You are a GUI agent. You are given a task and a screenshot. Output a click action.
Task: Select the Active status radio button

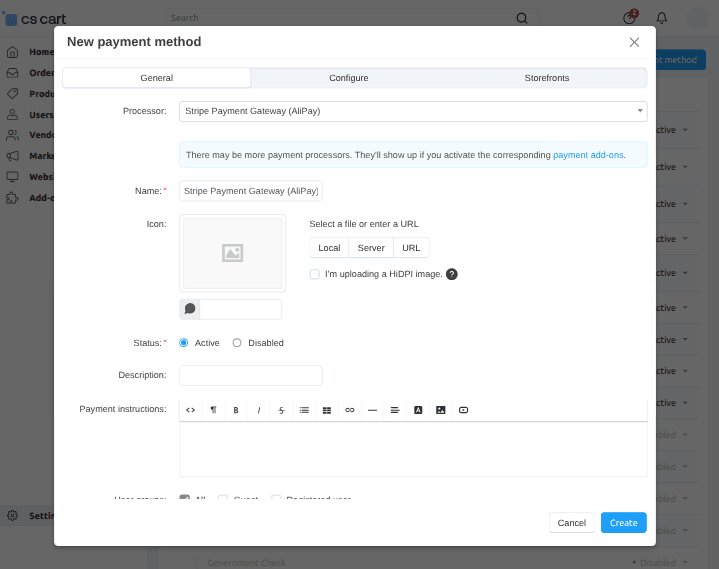point(184,343)
